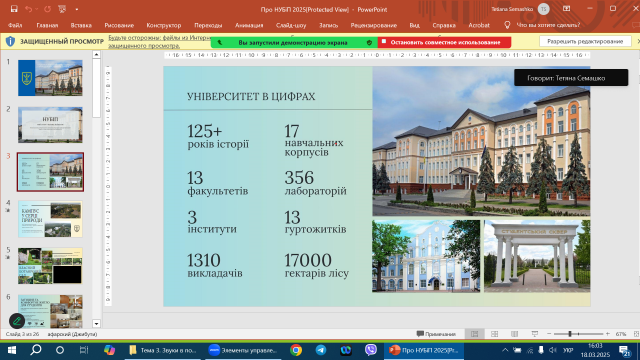
Task: Expand the Quick Access Toolbar customize arrow
Action: pyautogui.click(x=77, y=9)
